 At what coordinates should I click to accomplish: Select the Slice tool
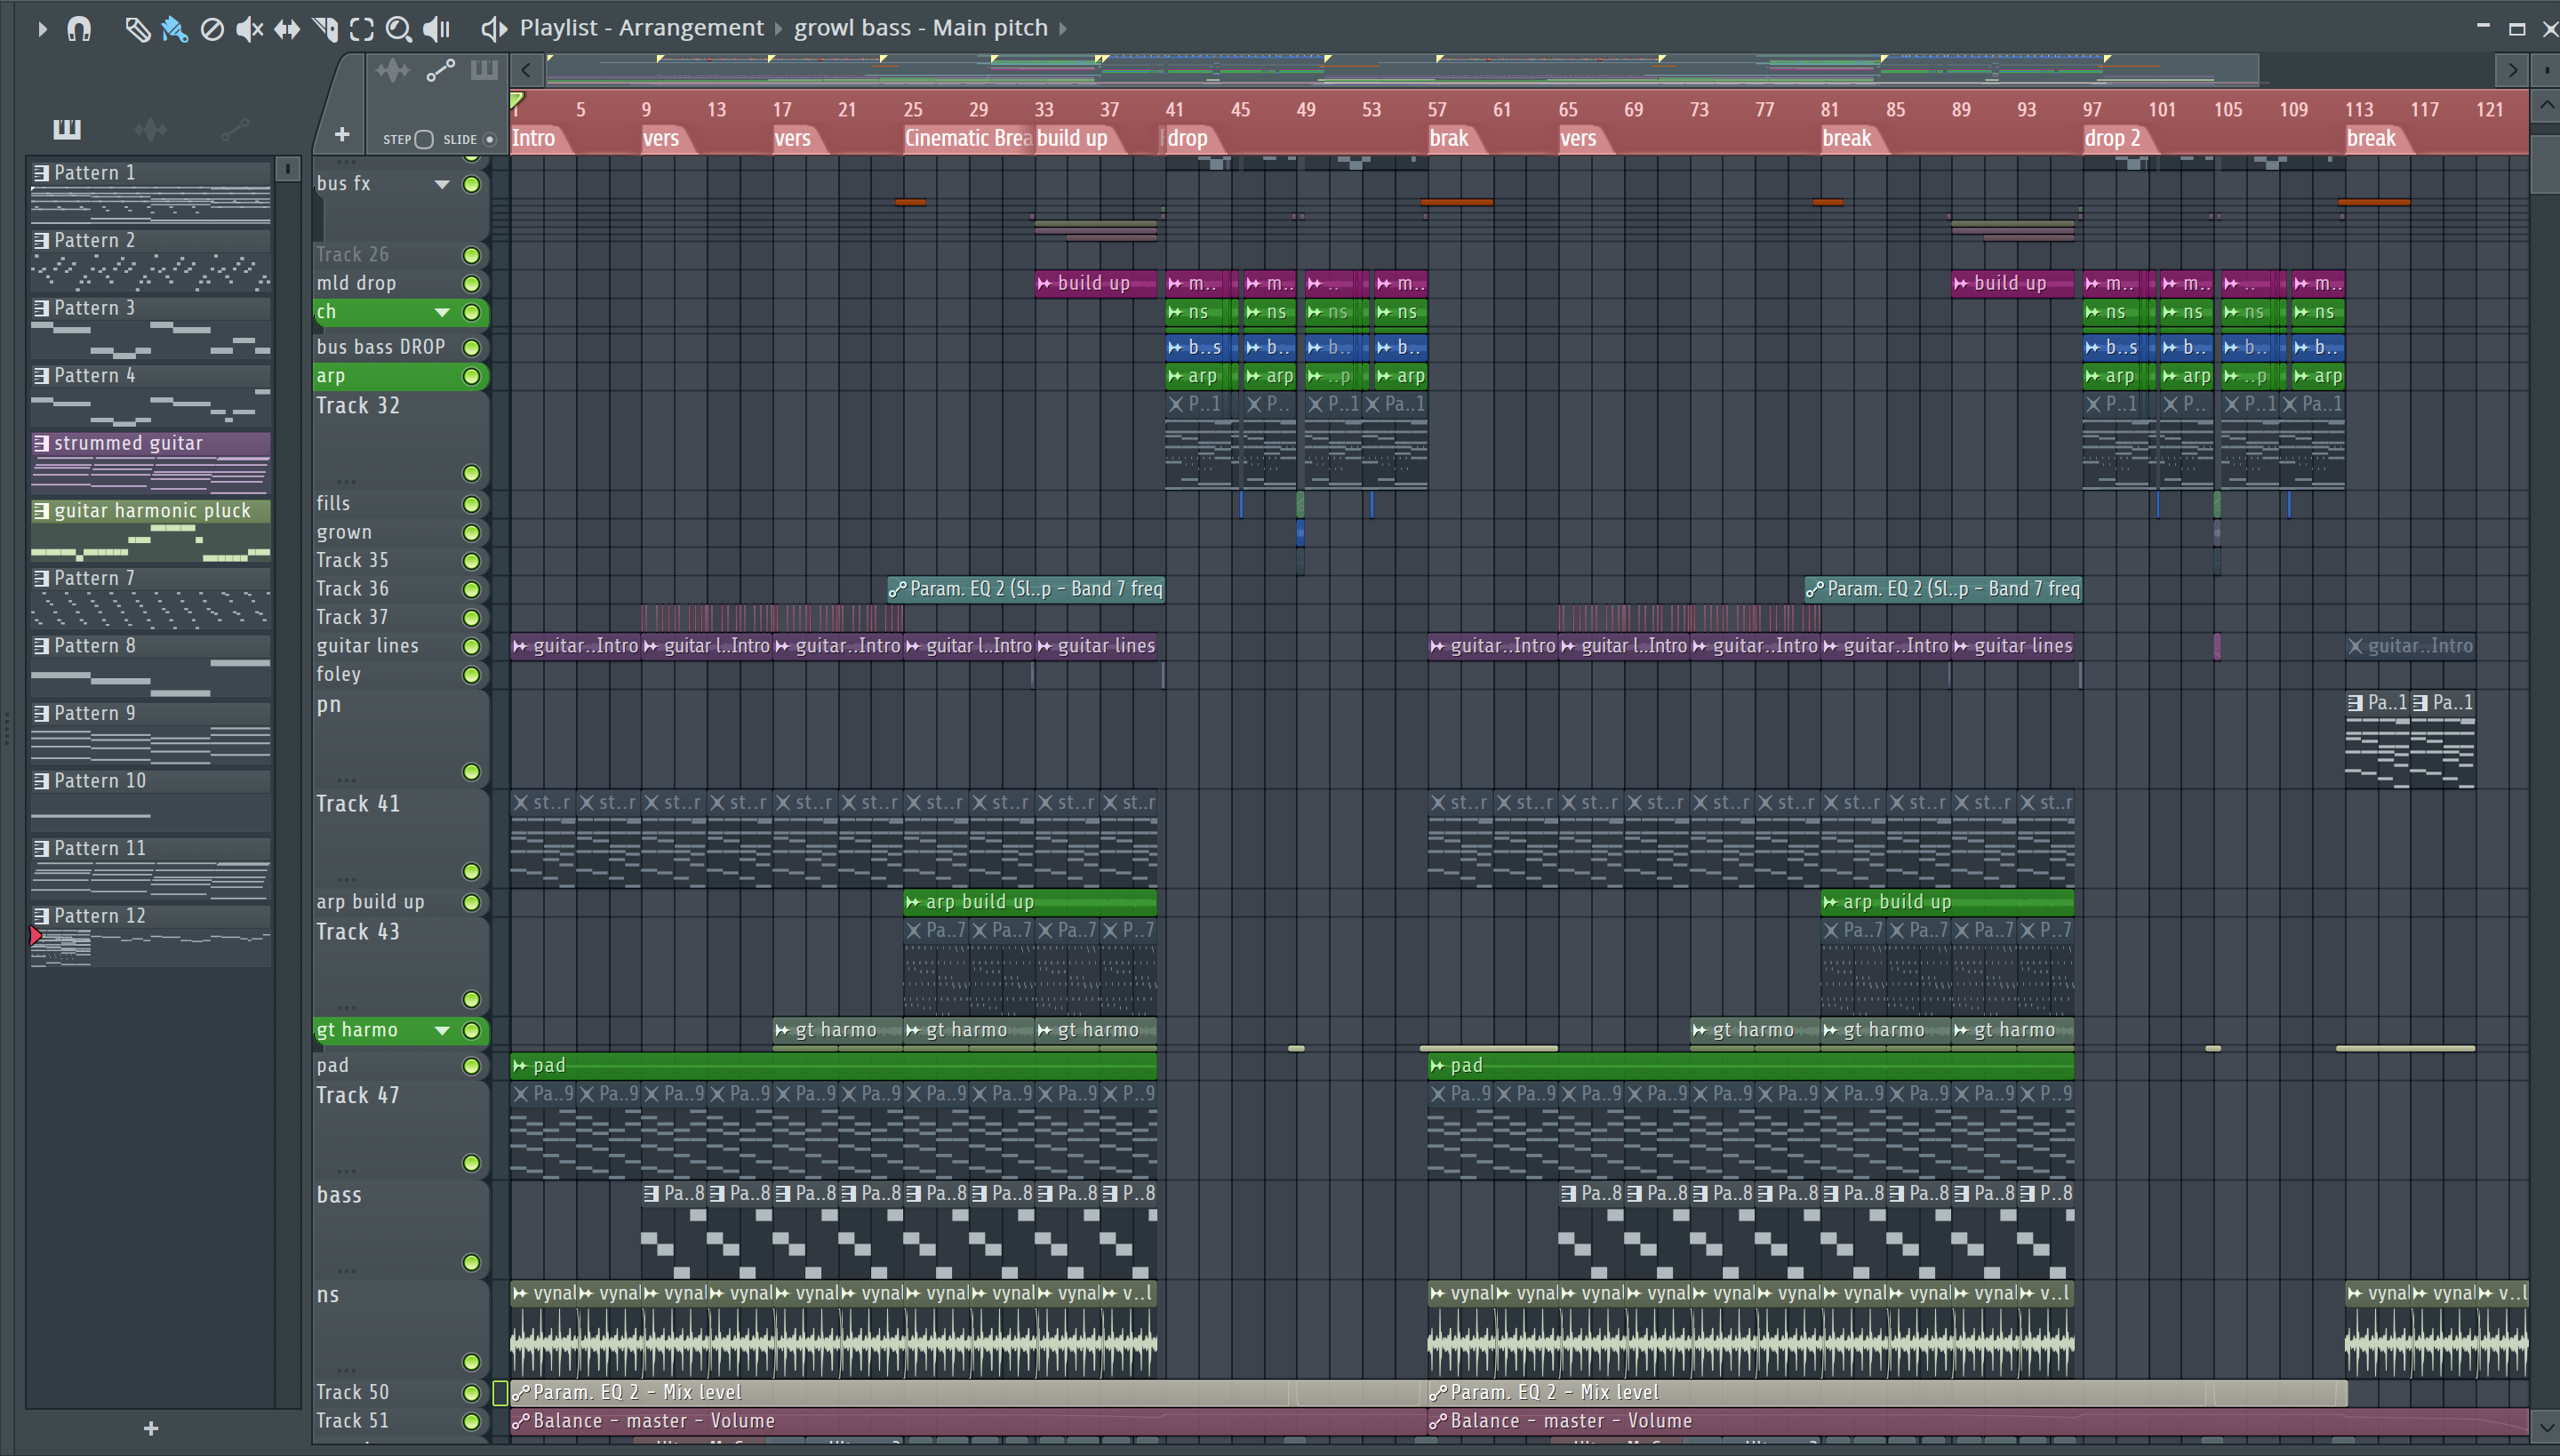(325, 29)
